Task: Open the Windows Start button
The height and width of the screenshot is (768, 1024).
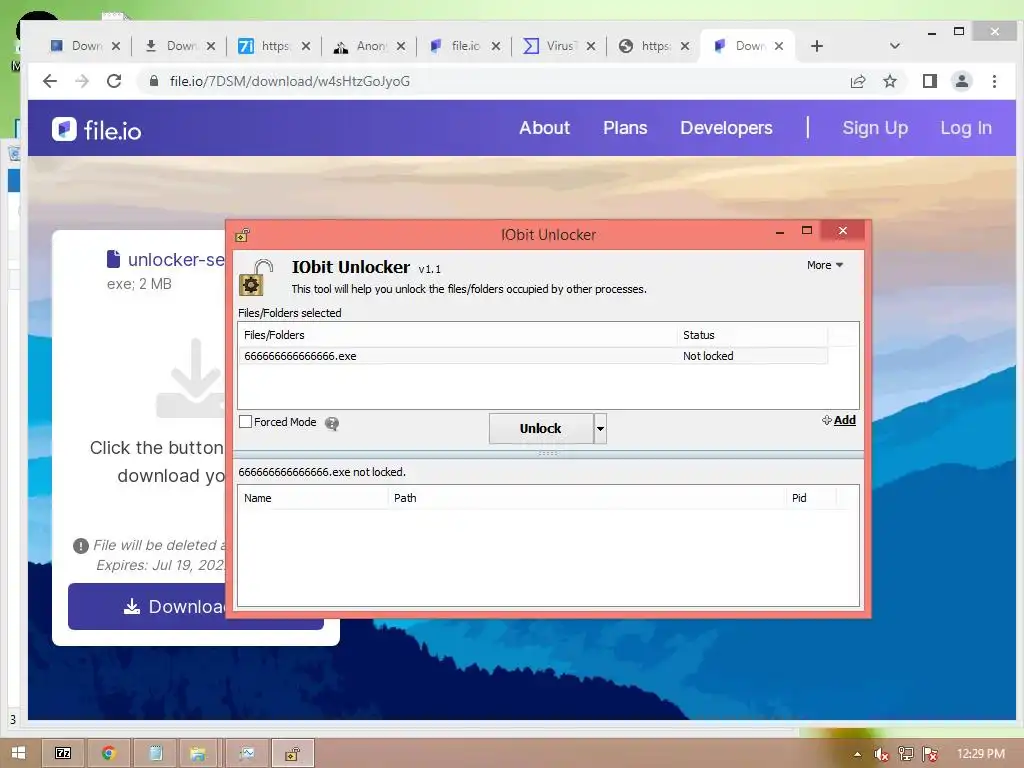Action: point(18,753)
